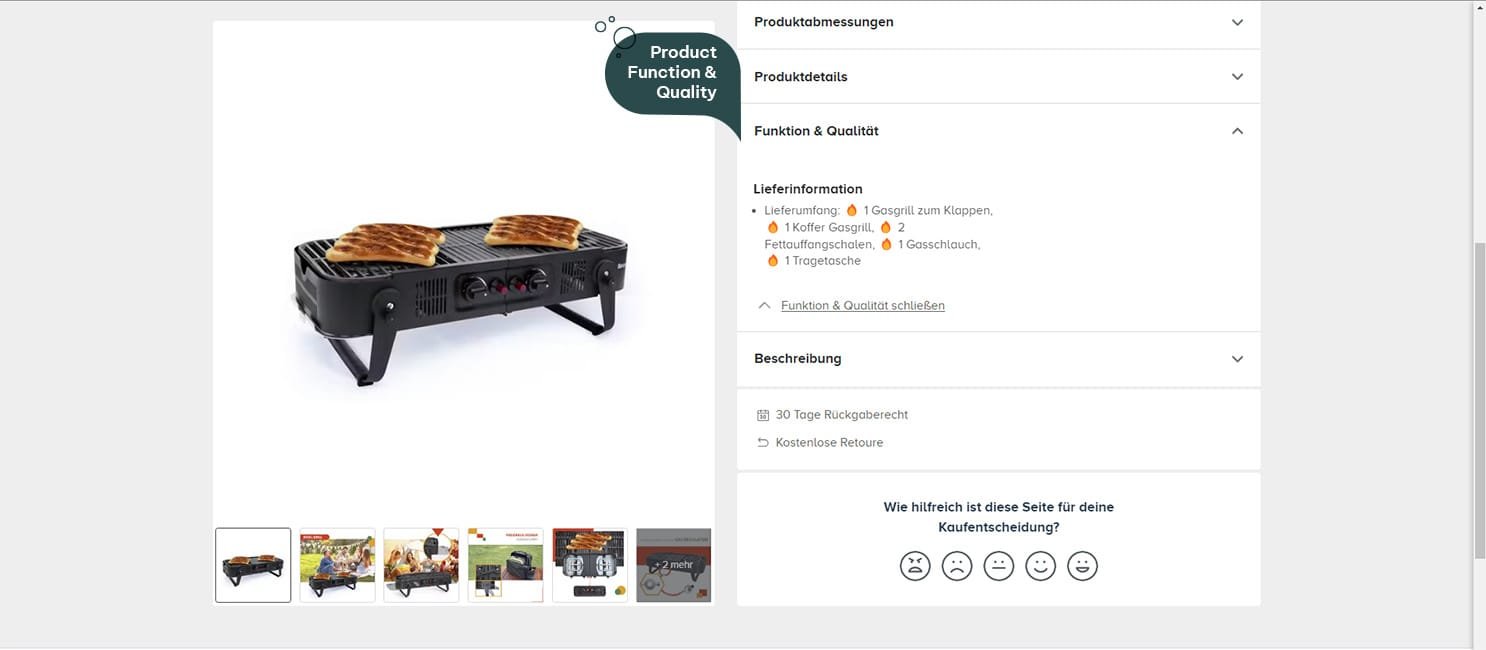Viewport: 1486px width, 650px height.
Task: Open the Kostenlose Retoure info
Action: (x=829, y=443)
